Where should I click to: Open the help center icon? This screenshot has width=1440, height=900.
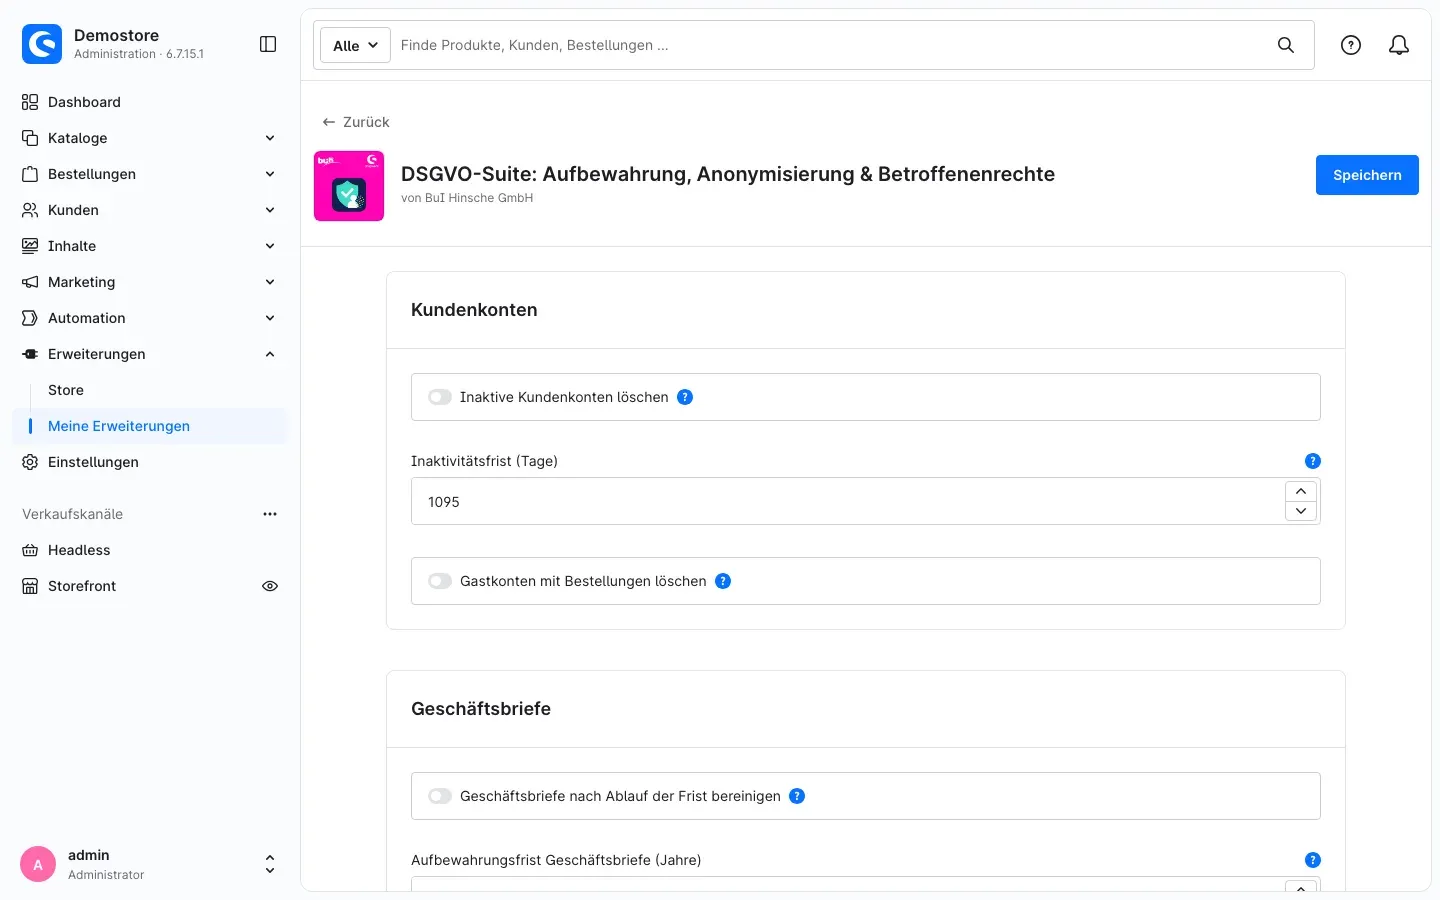coord(1351,45)
